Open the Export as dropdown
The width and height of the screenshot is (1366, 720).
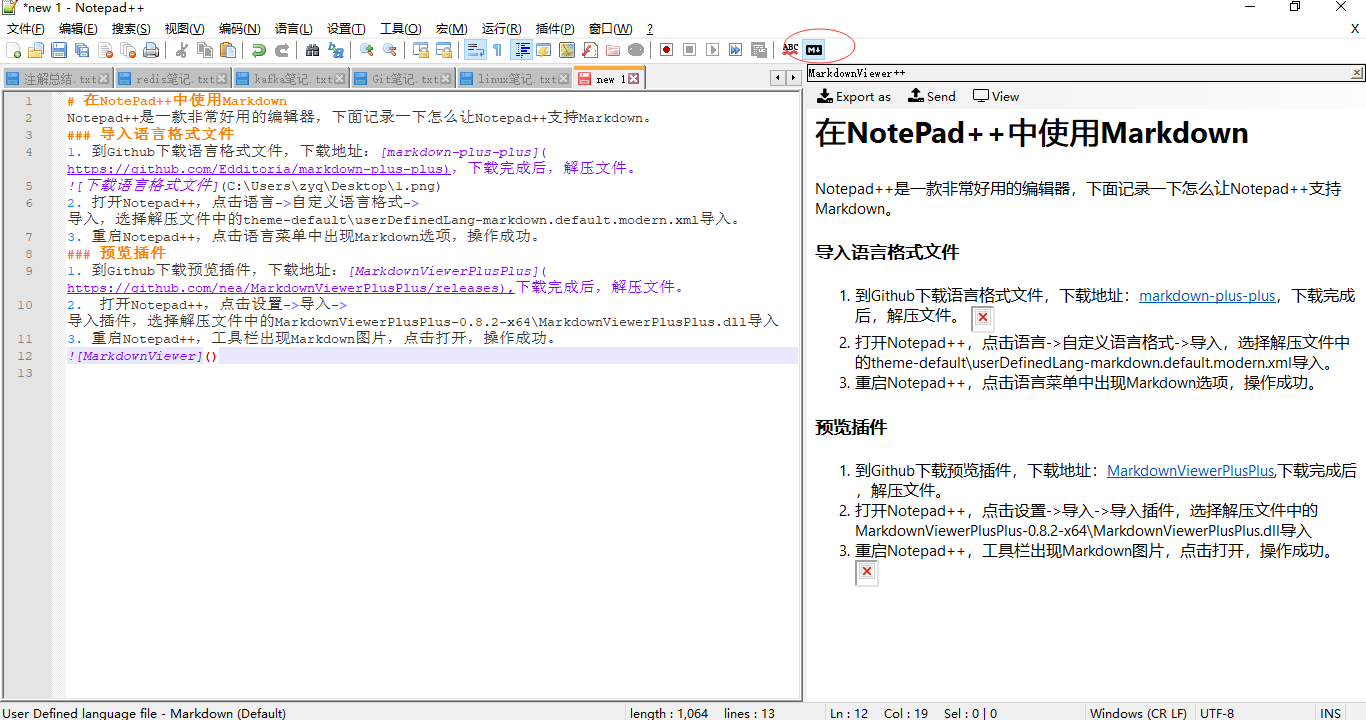tap(854, 96)
